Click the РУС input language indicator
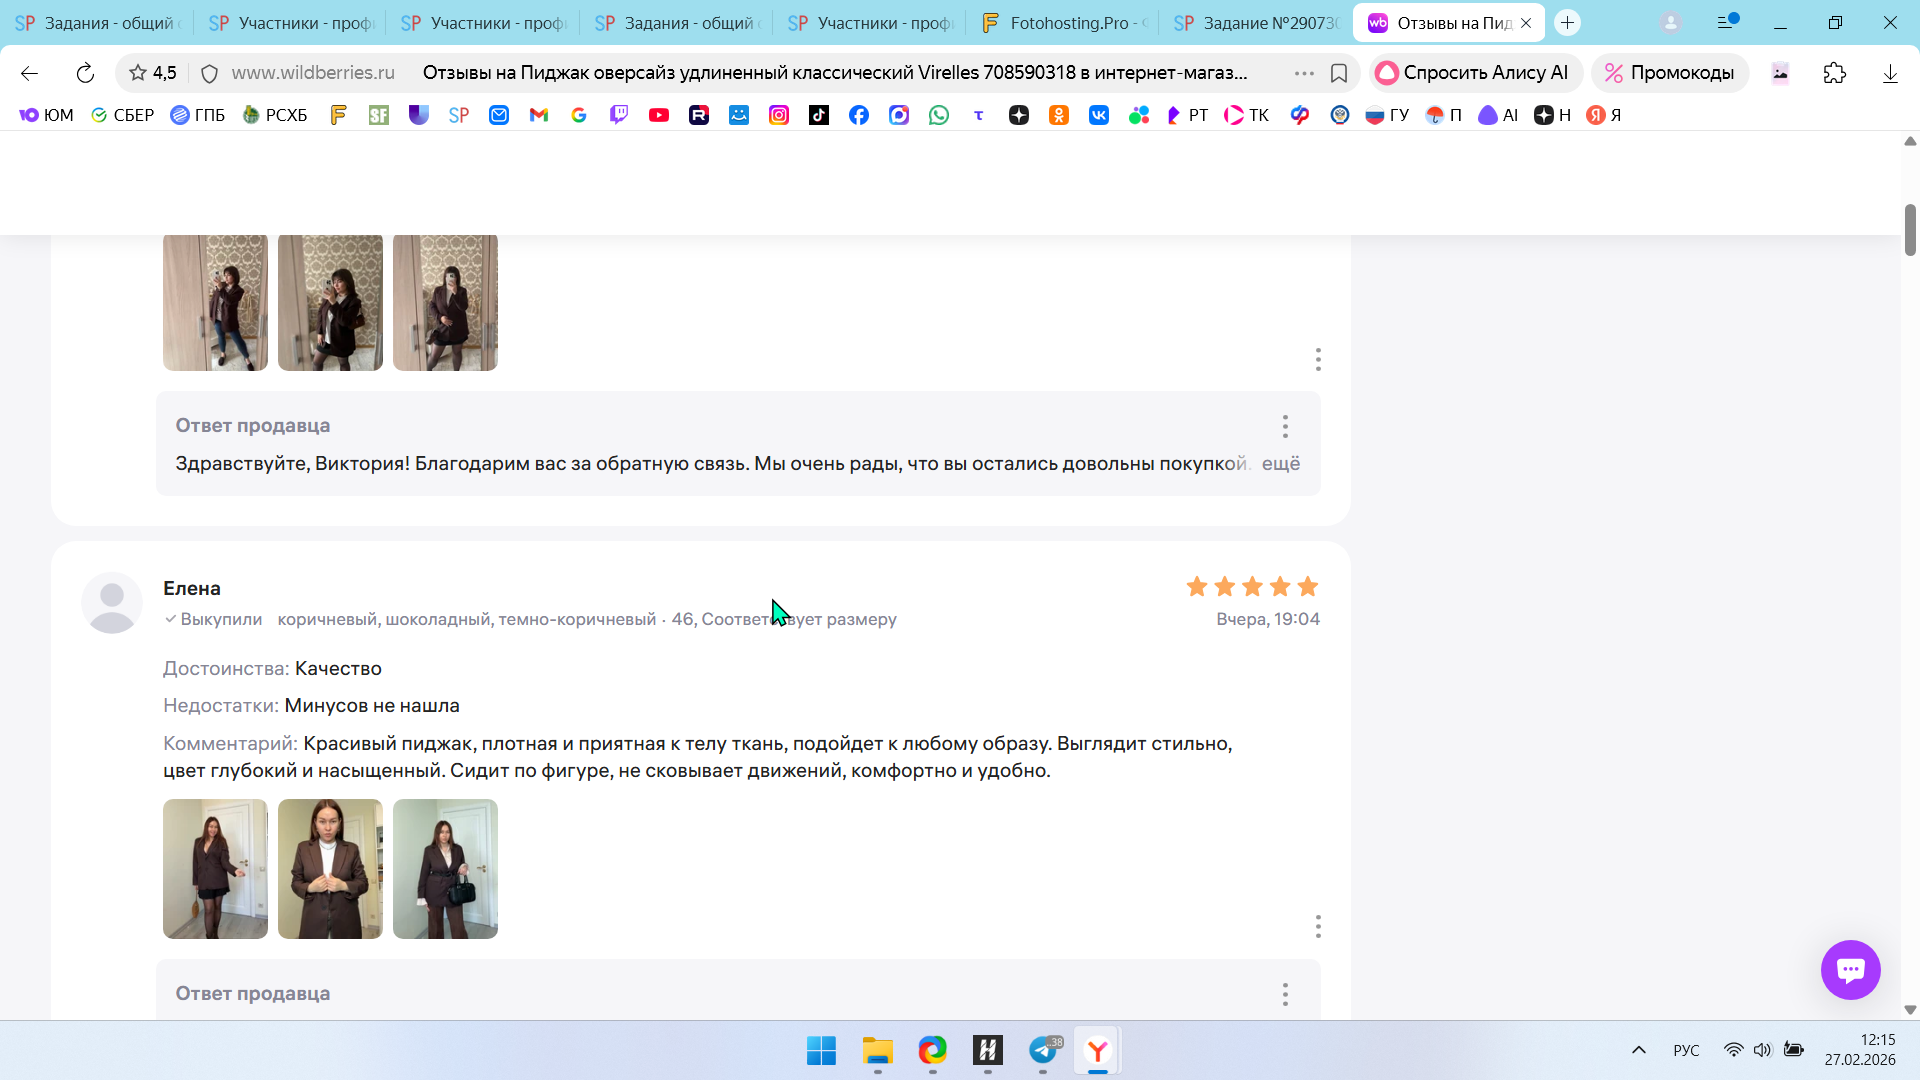The height and width of the screenshot is (1080, 1920). (1686, 1050)
